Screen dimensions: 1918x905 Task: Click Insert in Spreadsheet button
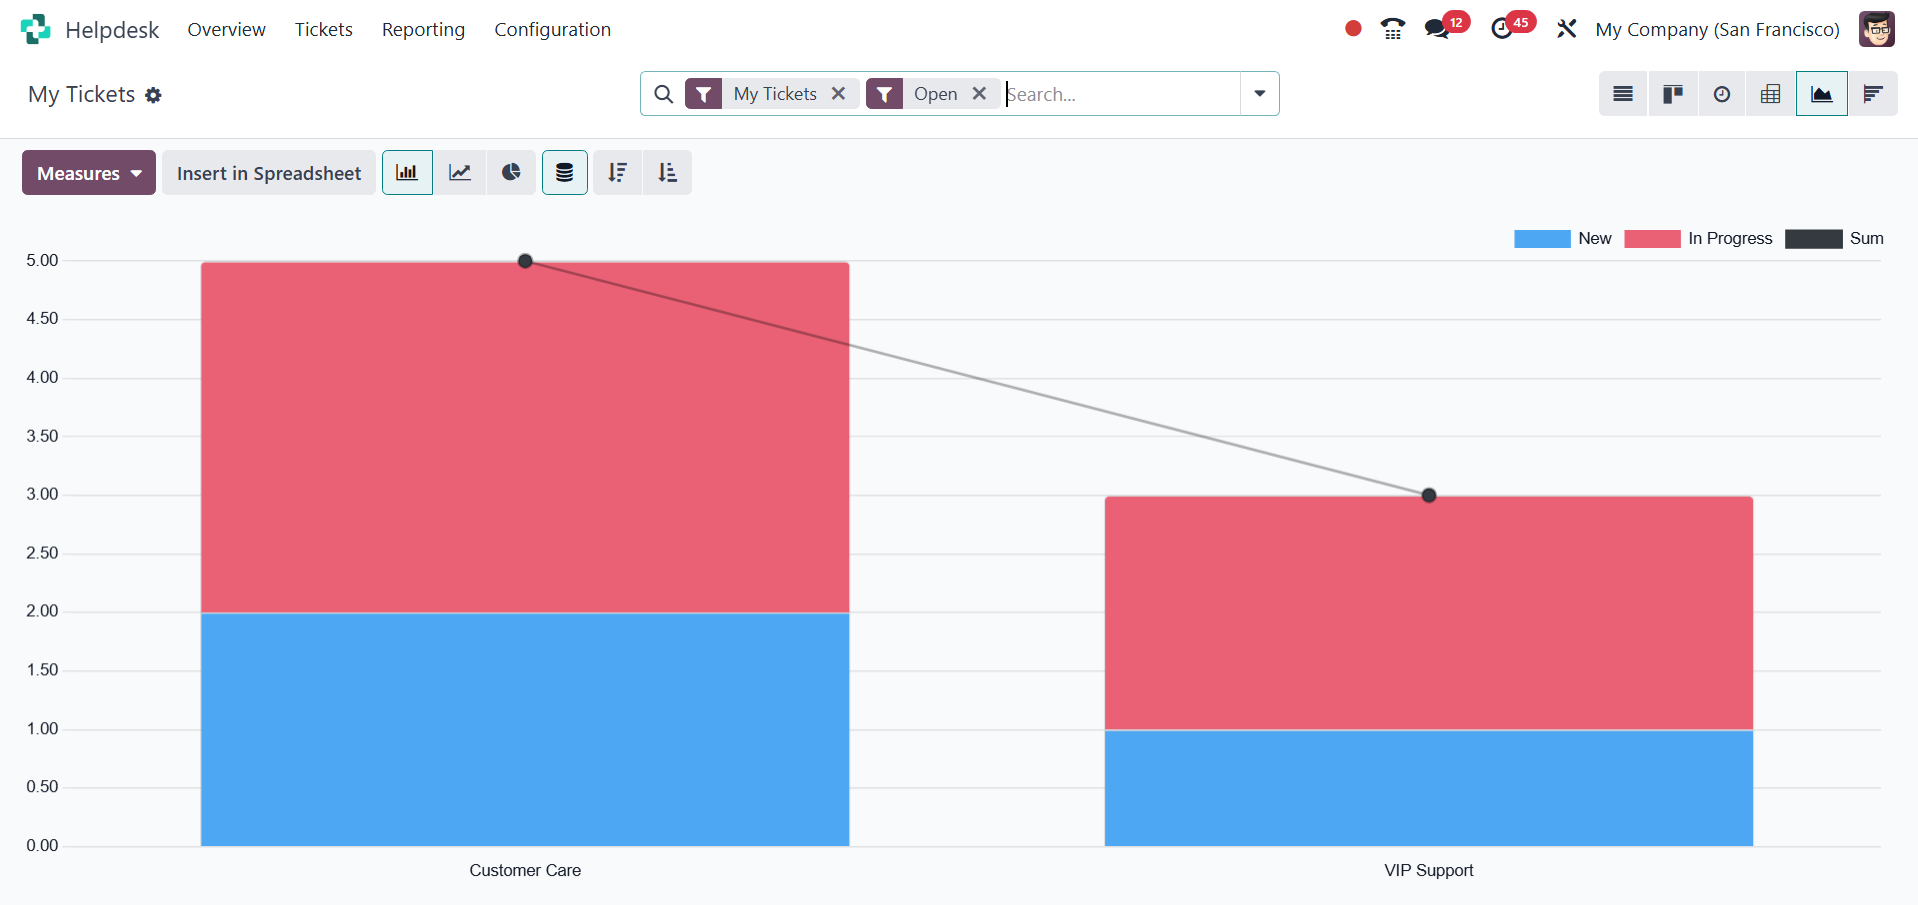tap(269, 173)
